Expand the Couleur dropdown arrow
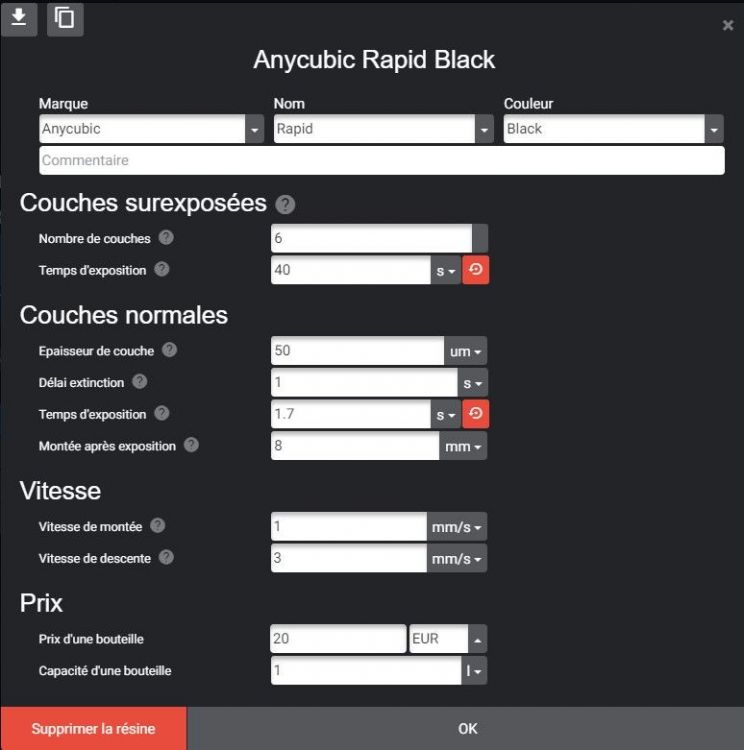744x750 pixels. [x=714, y=129]
